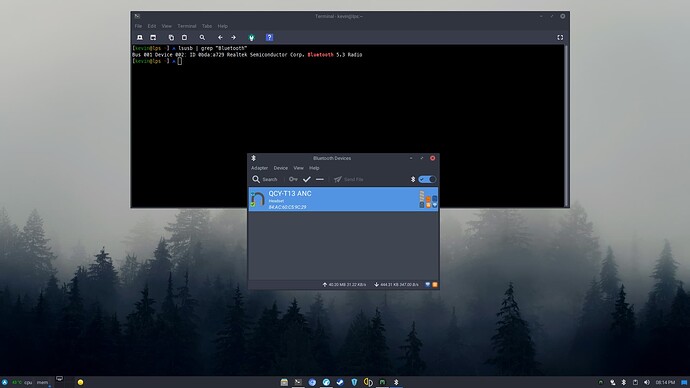Switch to the Terminal taskbar icon

(298, 383)
